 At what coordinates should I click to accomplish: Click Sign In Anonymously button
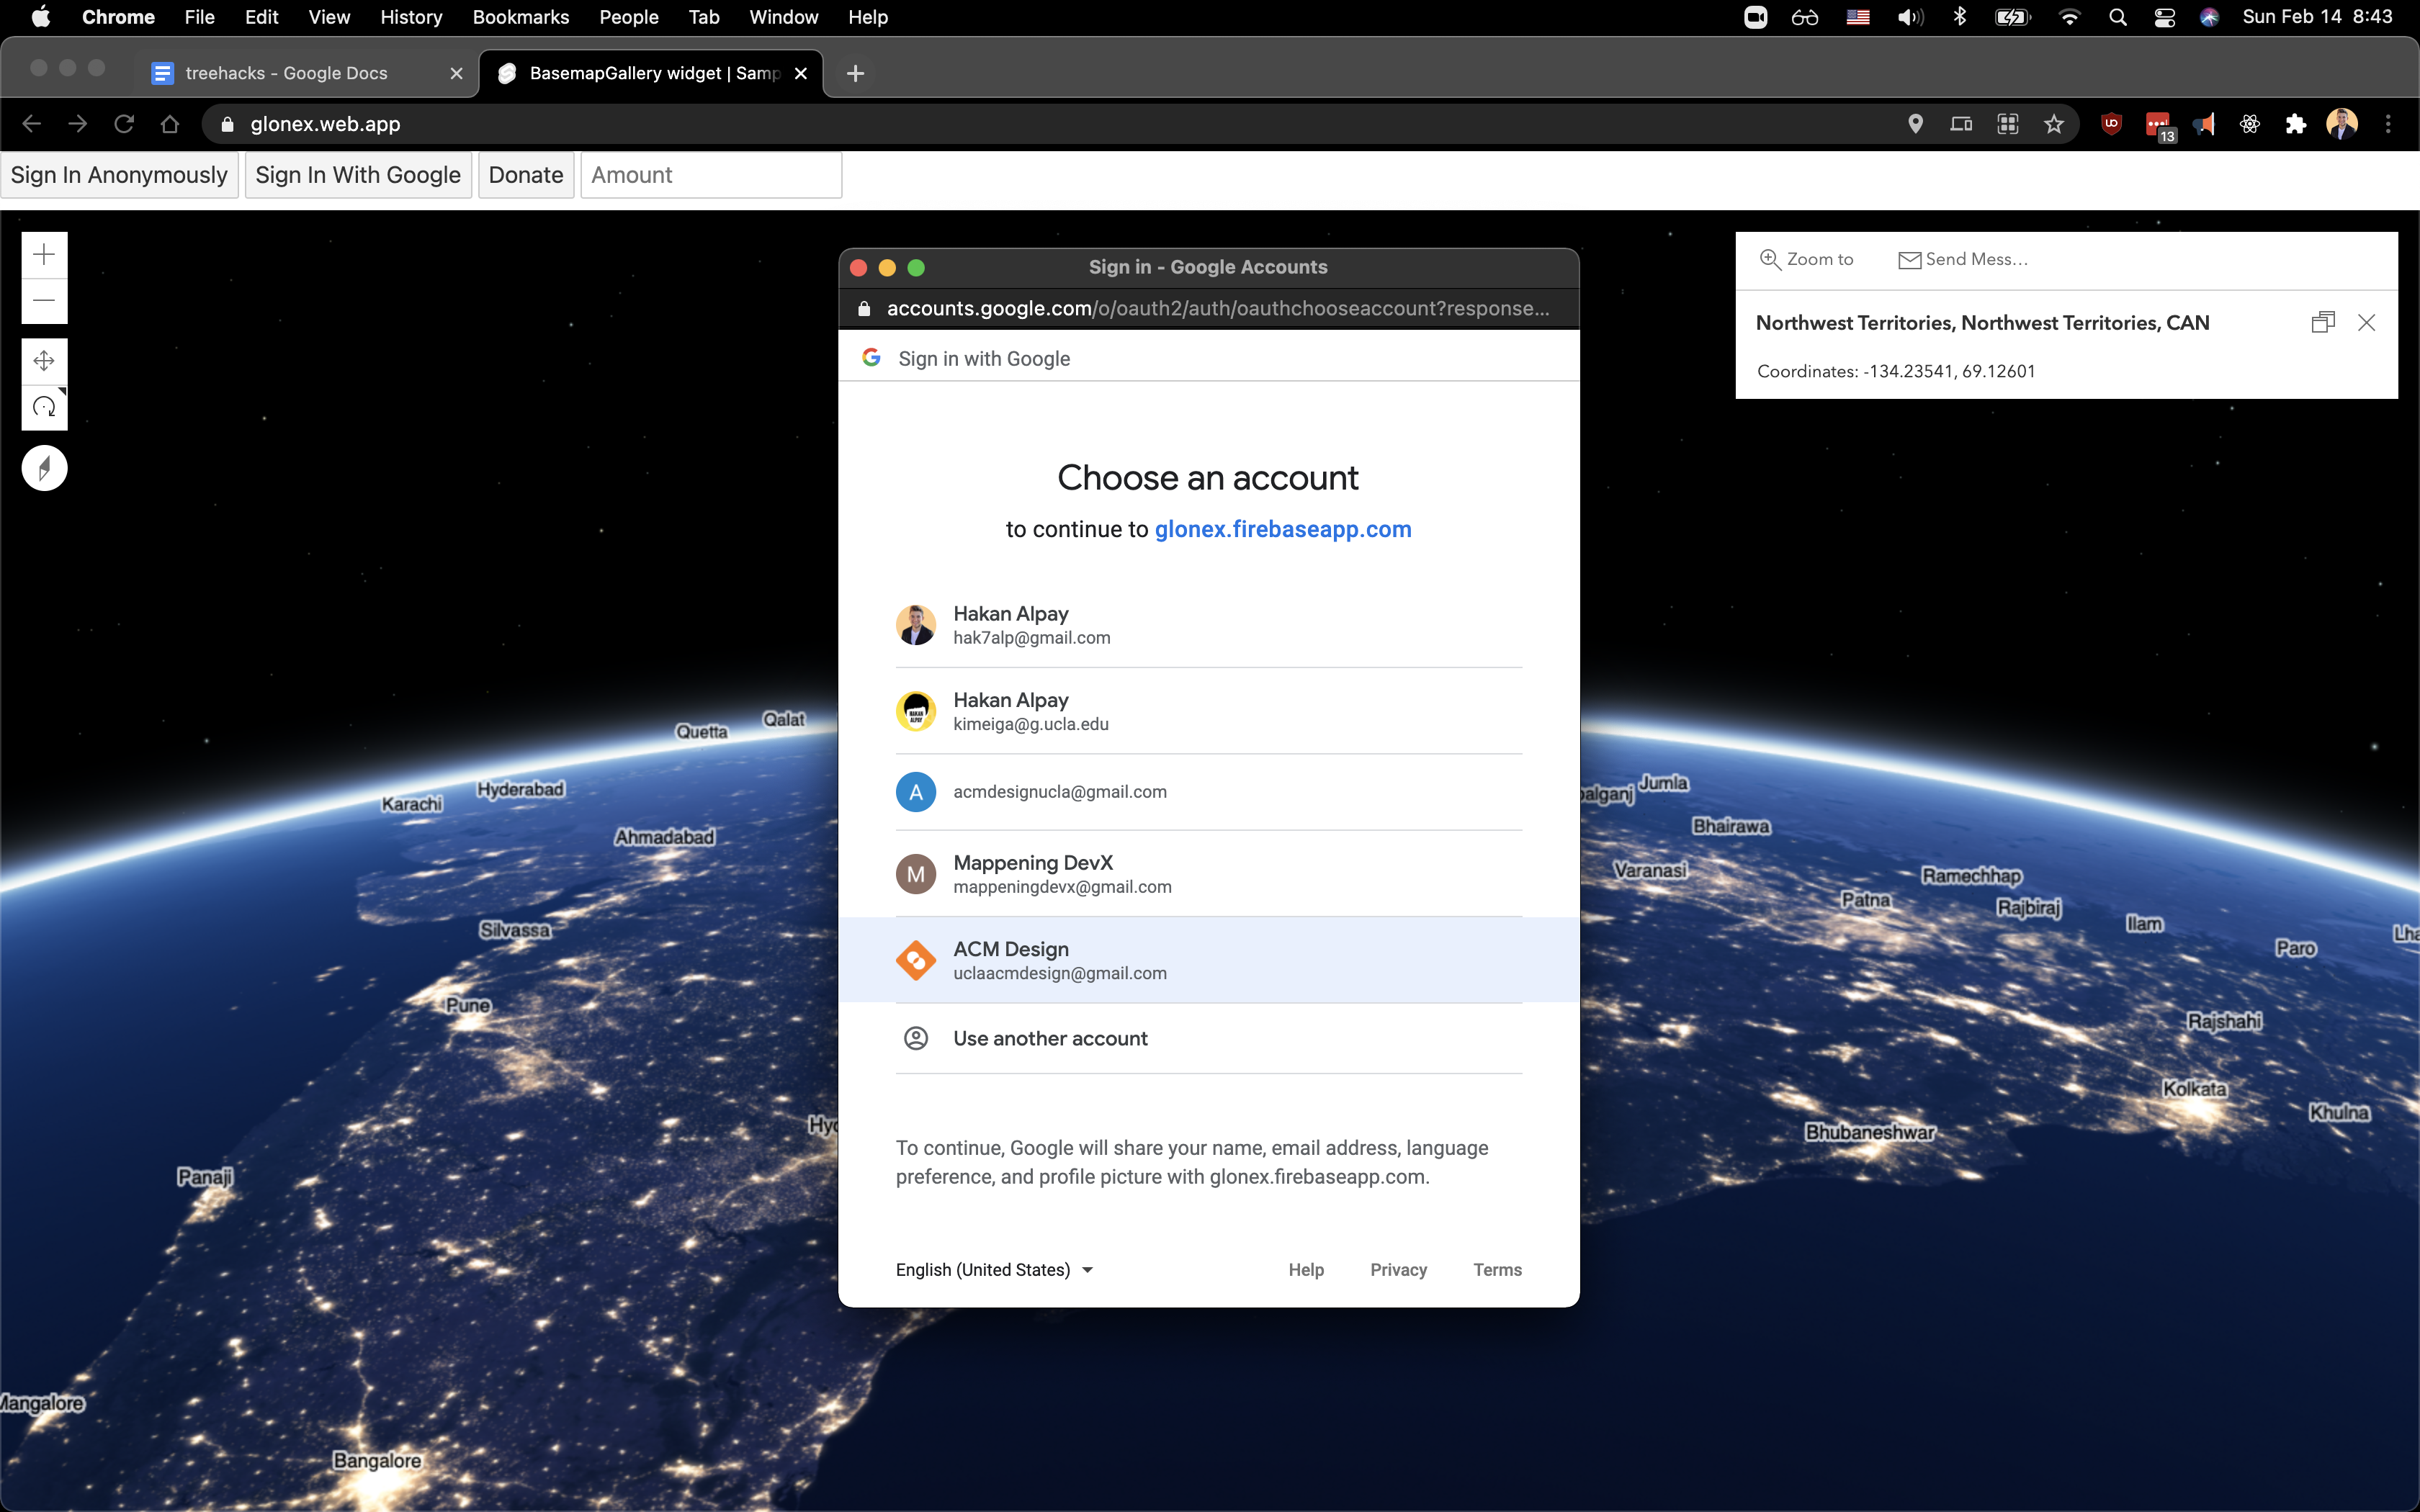[119, 175]
